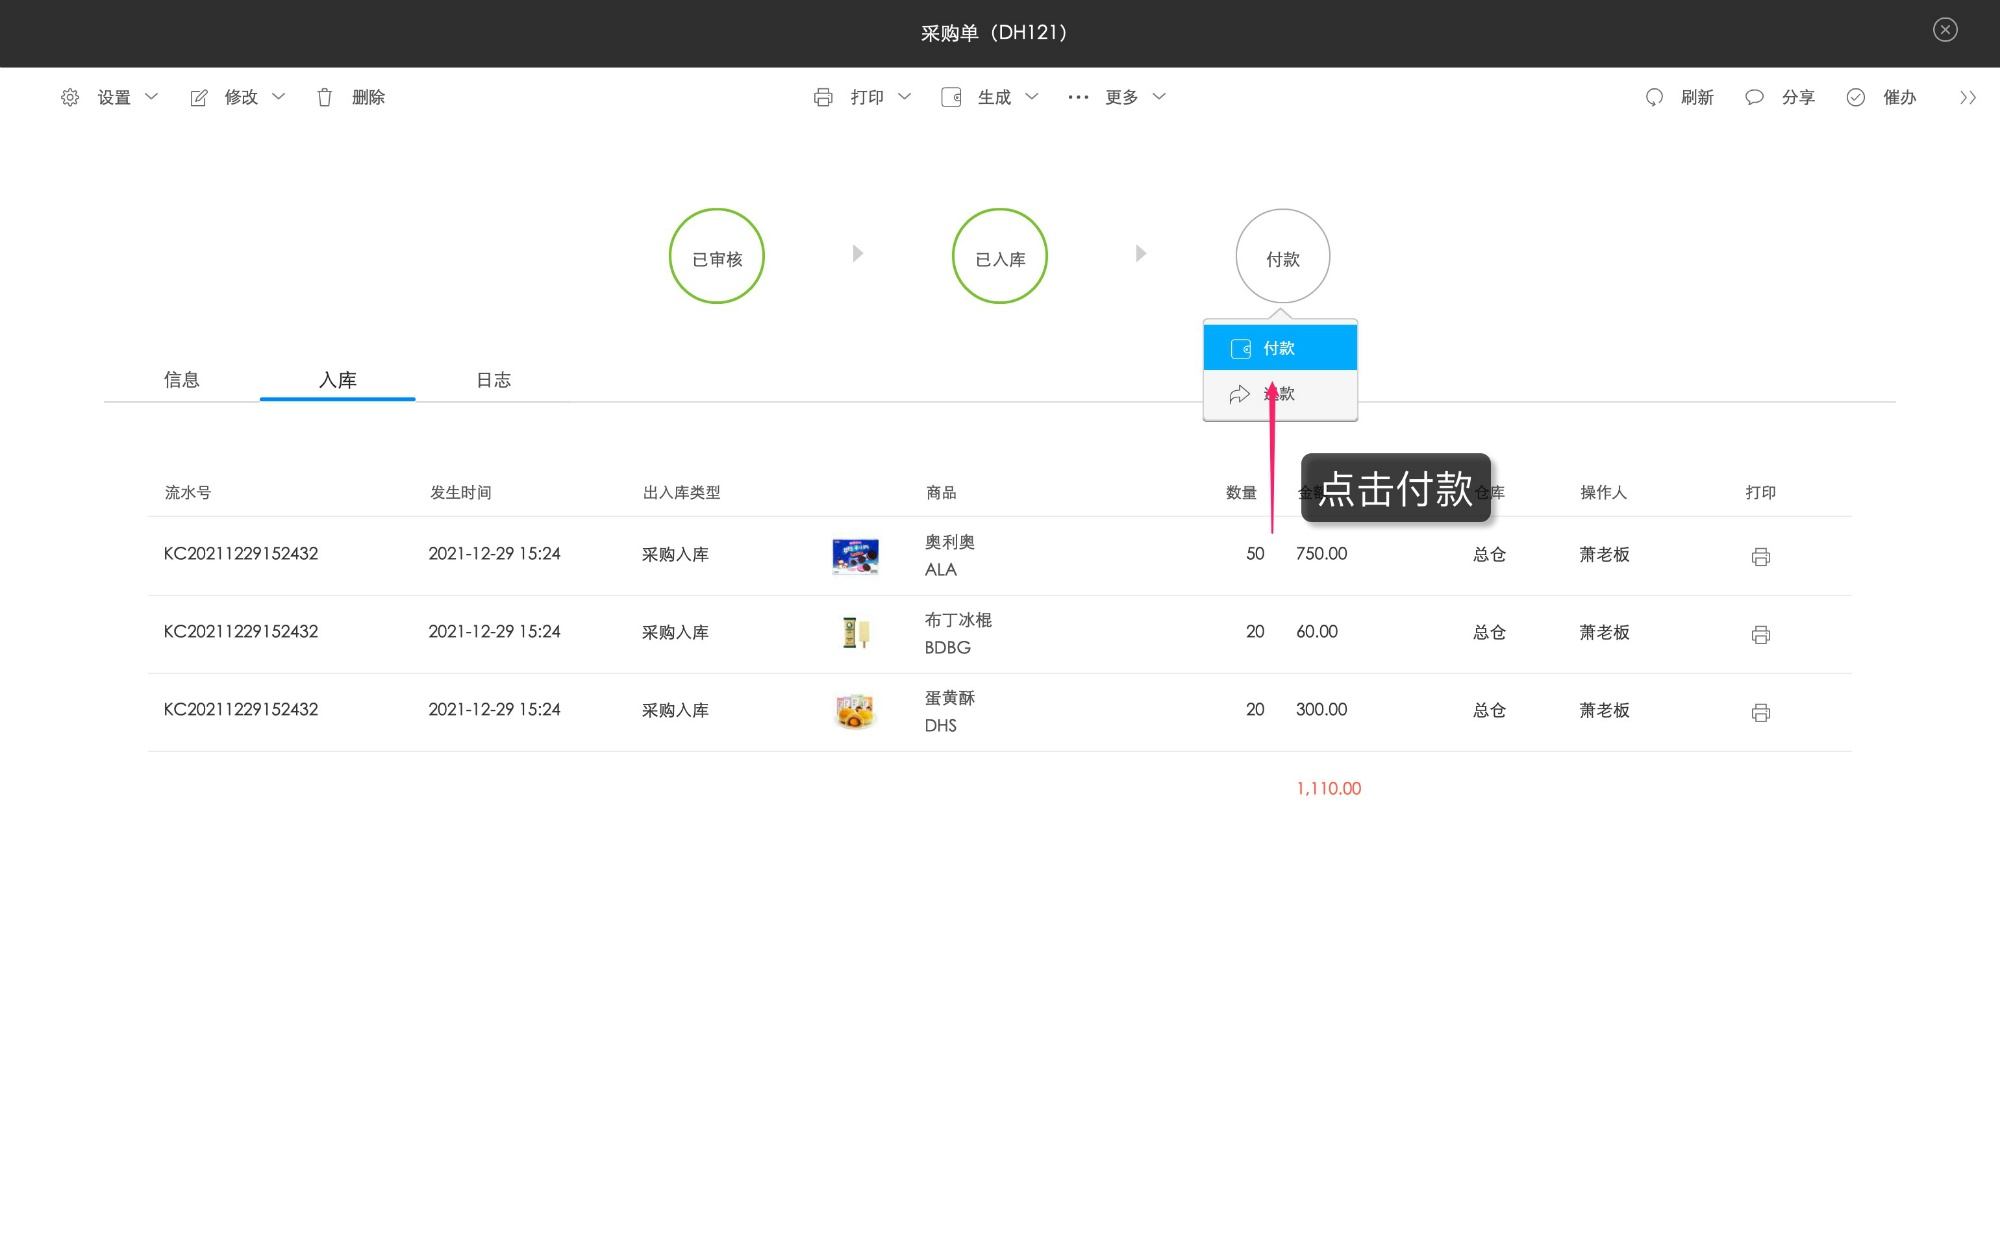
Task: Click the 分享 button label
Action: [x=1799, y=97]
